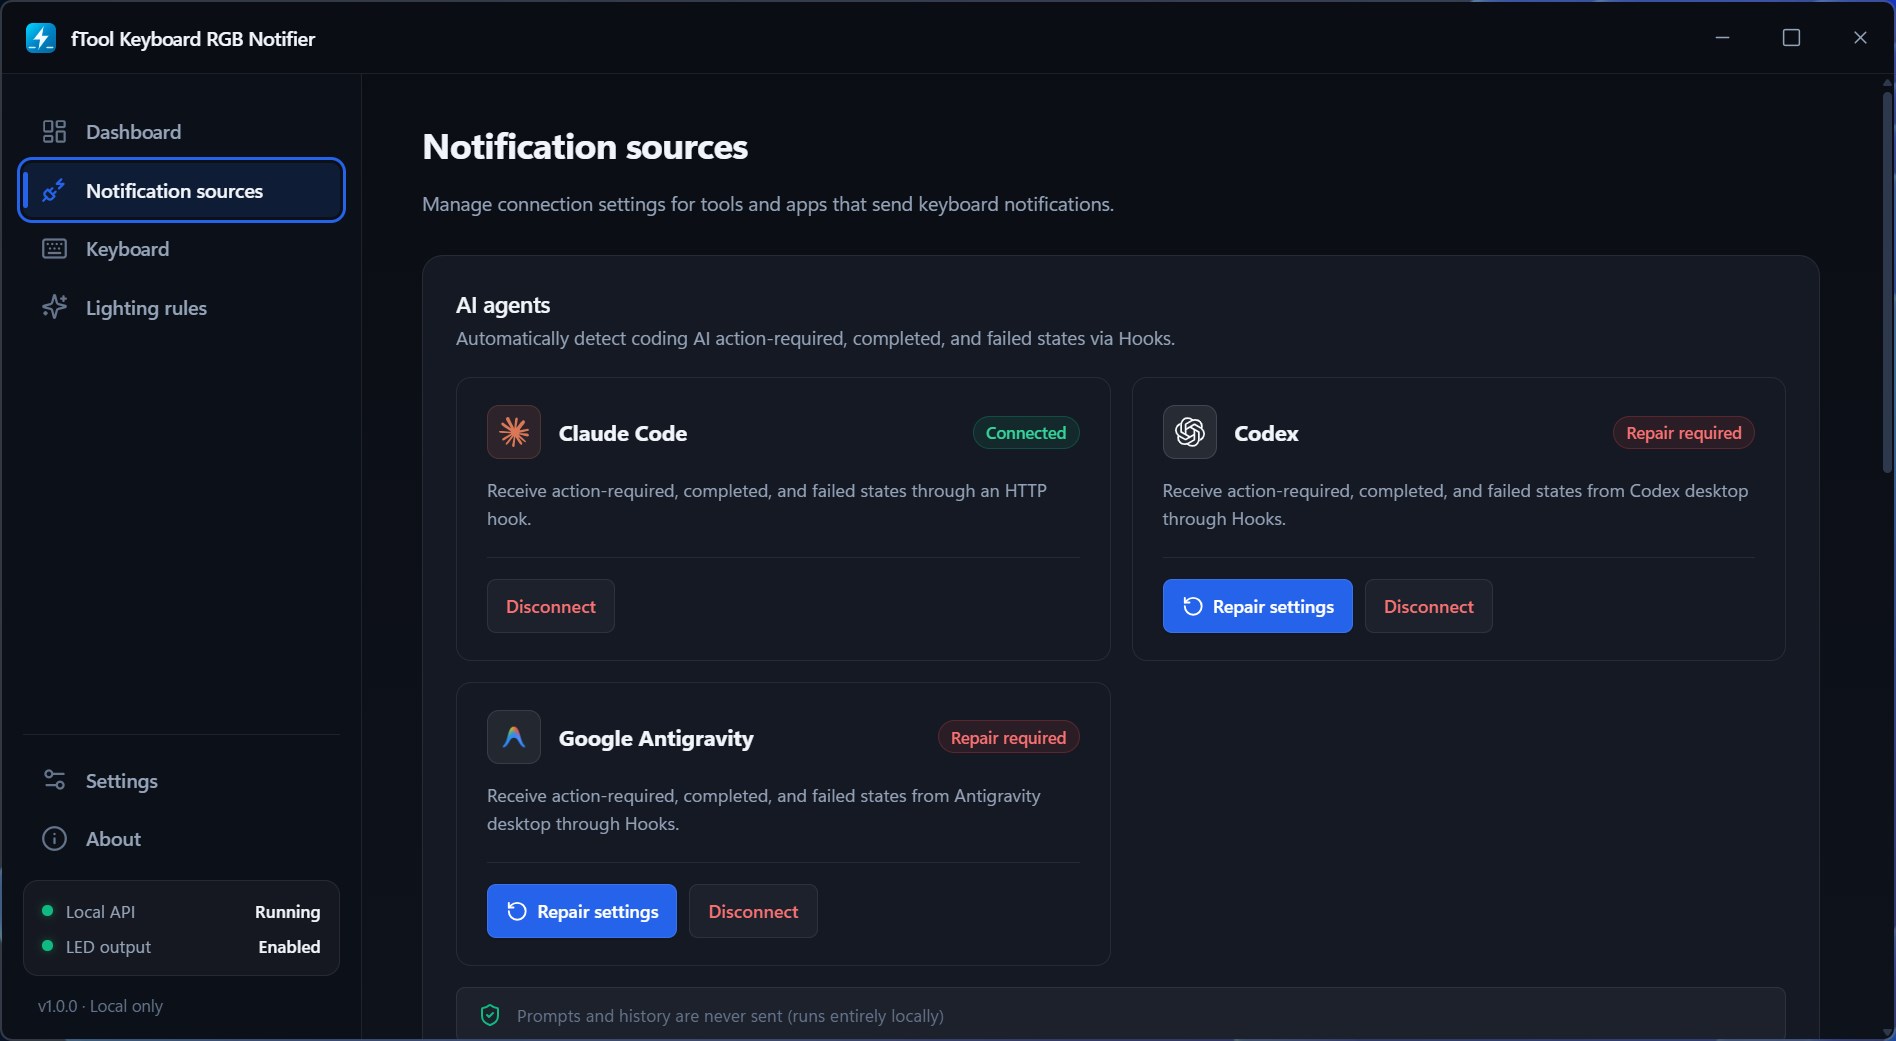This screenshot has width=1896, height=1041.
Task: Open Lighting rules
Action: point(181,307)
